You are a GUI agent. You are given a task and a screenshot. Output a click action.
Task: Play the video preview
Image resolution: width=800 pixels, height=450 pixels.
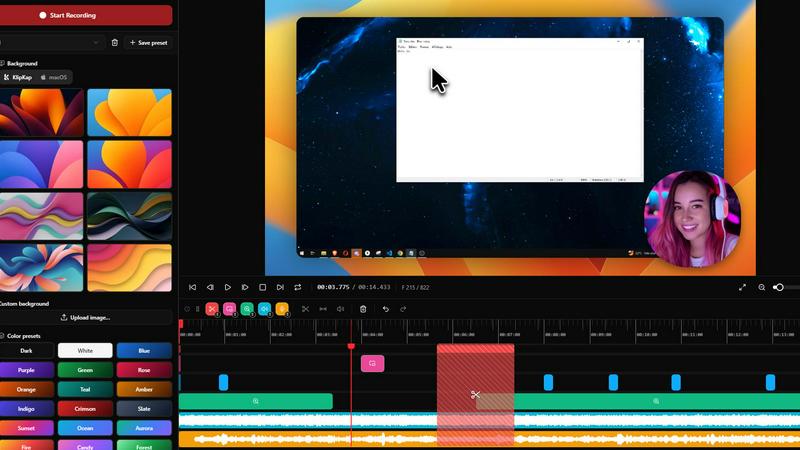pos(228,287)
